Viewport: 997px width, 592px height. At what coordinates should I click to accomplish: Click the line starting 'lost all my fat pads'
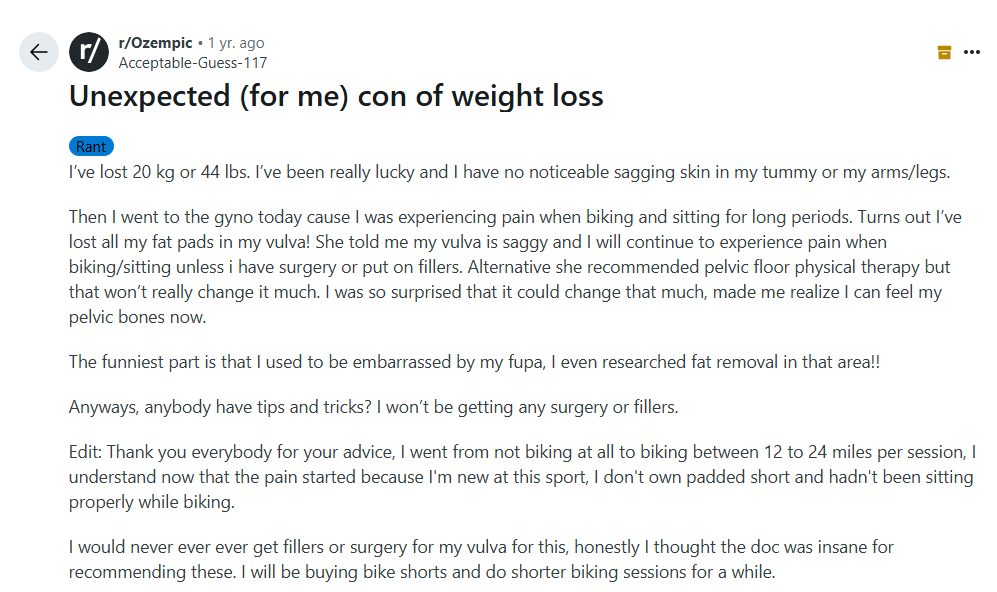click(478, 242)
